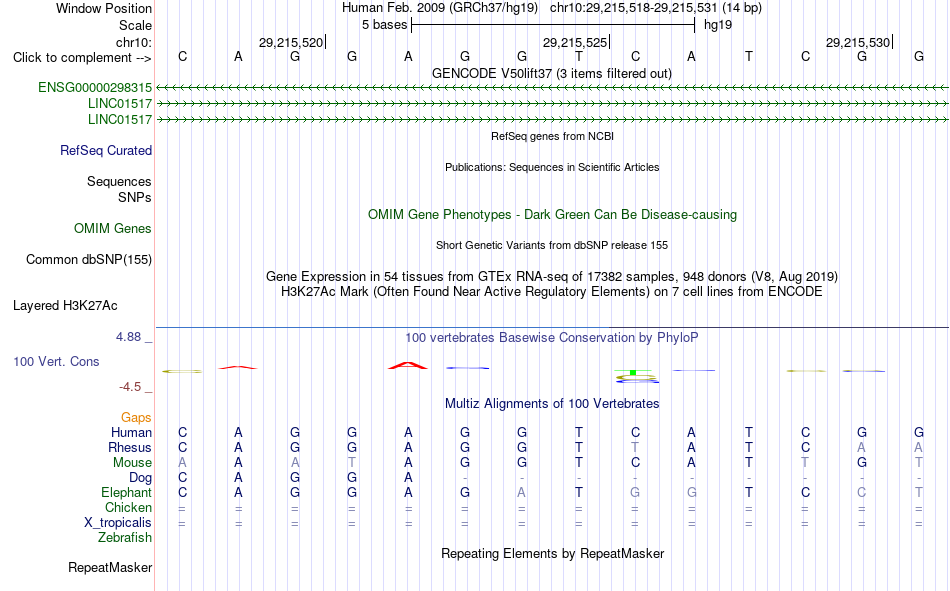
Task: Click the chr10: base position label
Action: click(133, 42)
